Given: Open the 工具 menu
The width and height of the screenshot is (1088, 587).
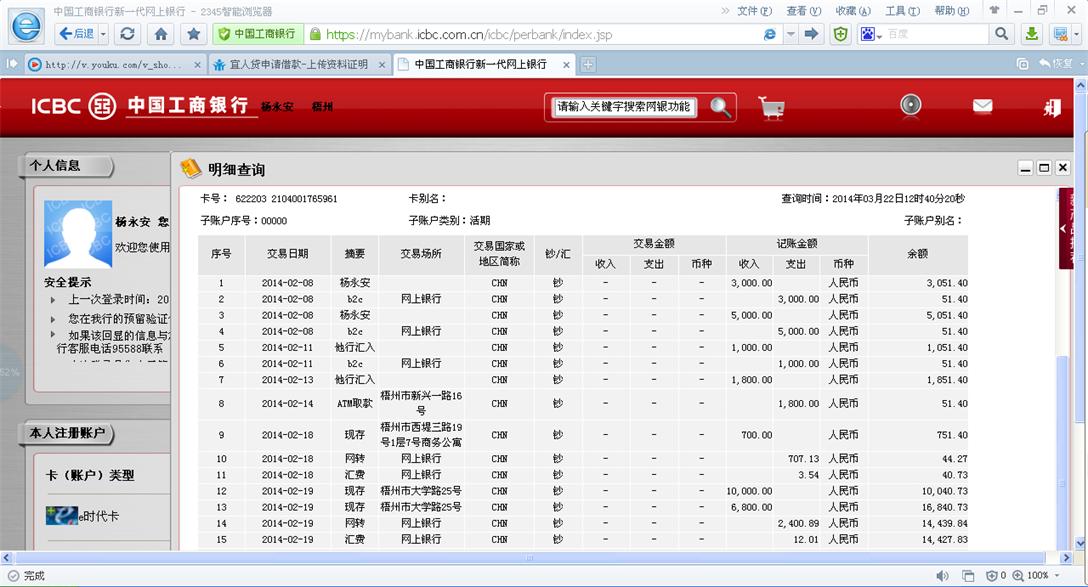Looking at the screenshot, I should tap(901, 11).
